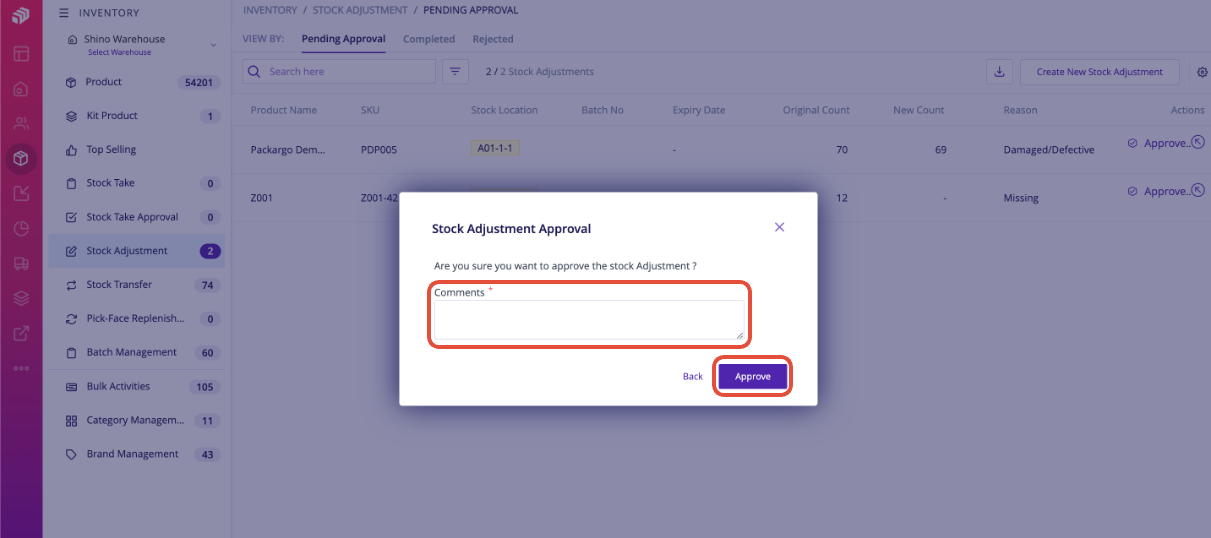1211x538 pixels.
Task: Open the delivery truck icon in left rail
Action: [x=21, y=264]
